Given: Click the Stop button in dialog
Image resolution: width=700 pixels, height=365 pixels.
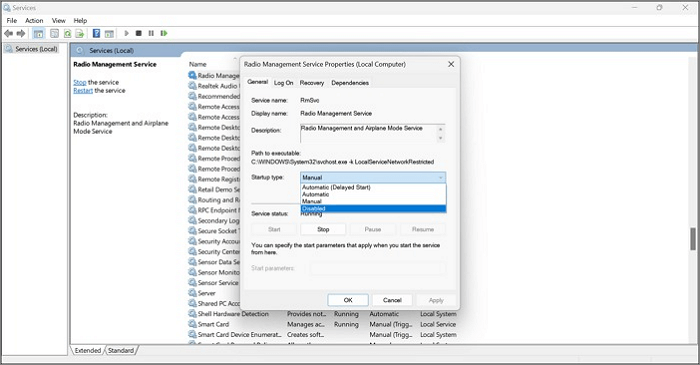Looking at the screenshot, I should (x=323, y=229).
